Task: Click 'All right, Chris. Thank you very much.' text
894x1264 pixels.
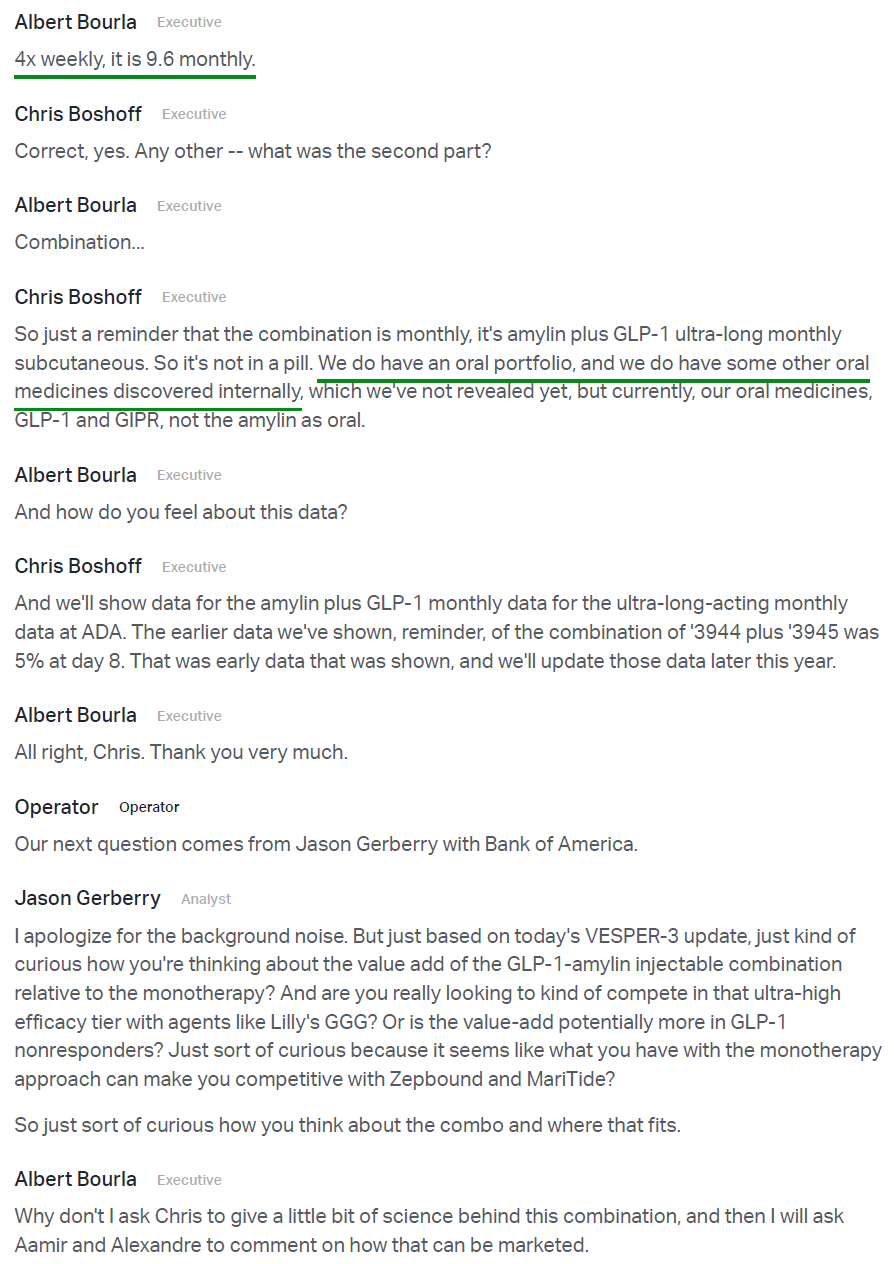Action: pyautogui.click(x=181, y=752)
